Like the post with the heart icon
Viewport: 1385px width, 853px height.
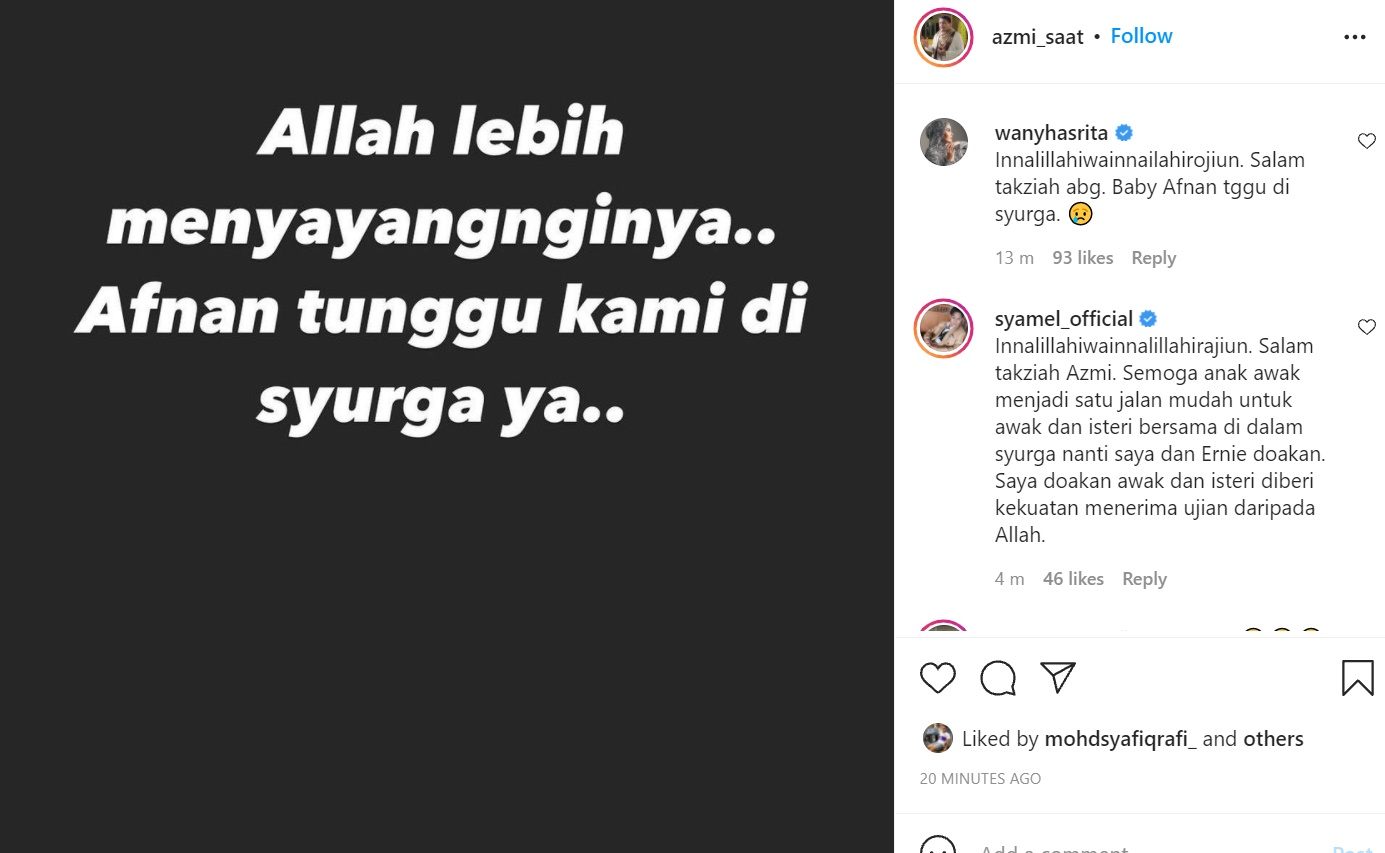click(x=938, y=678)
